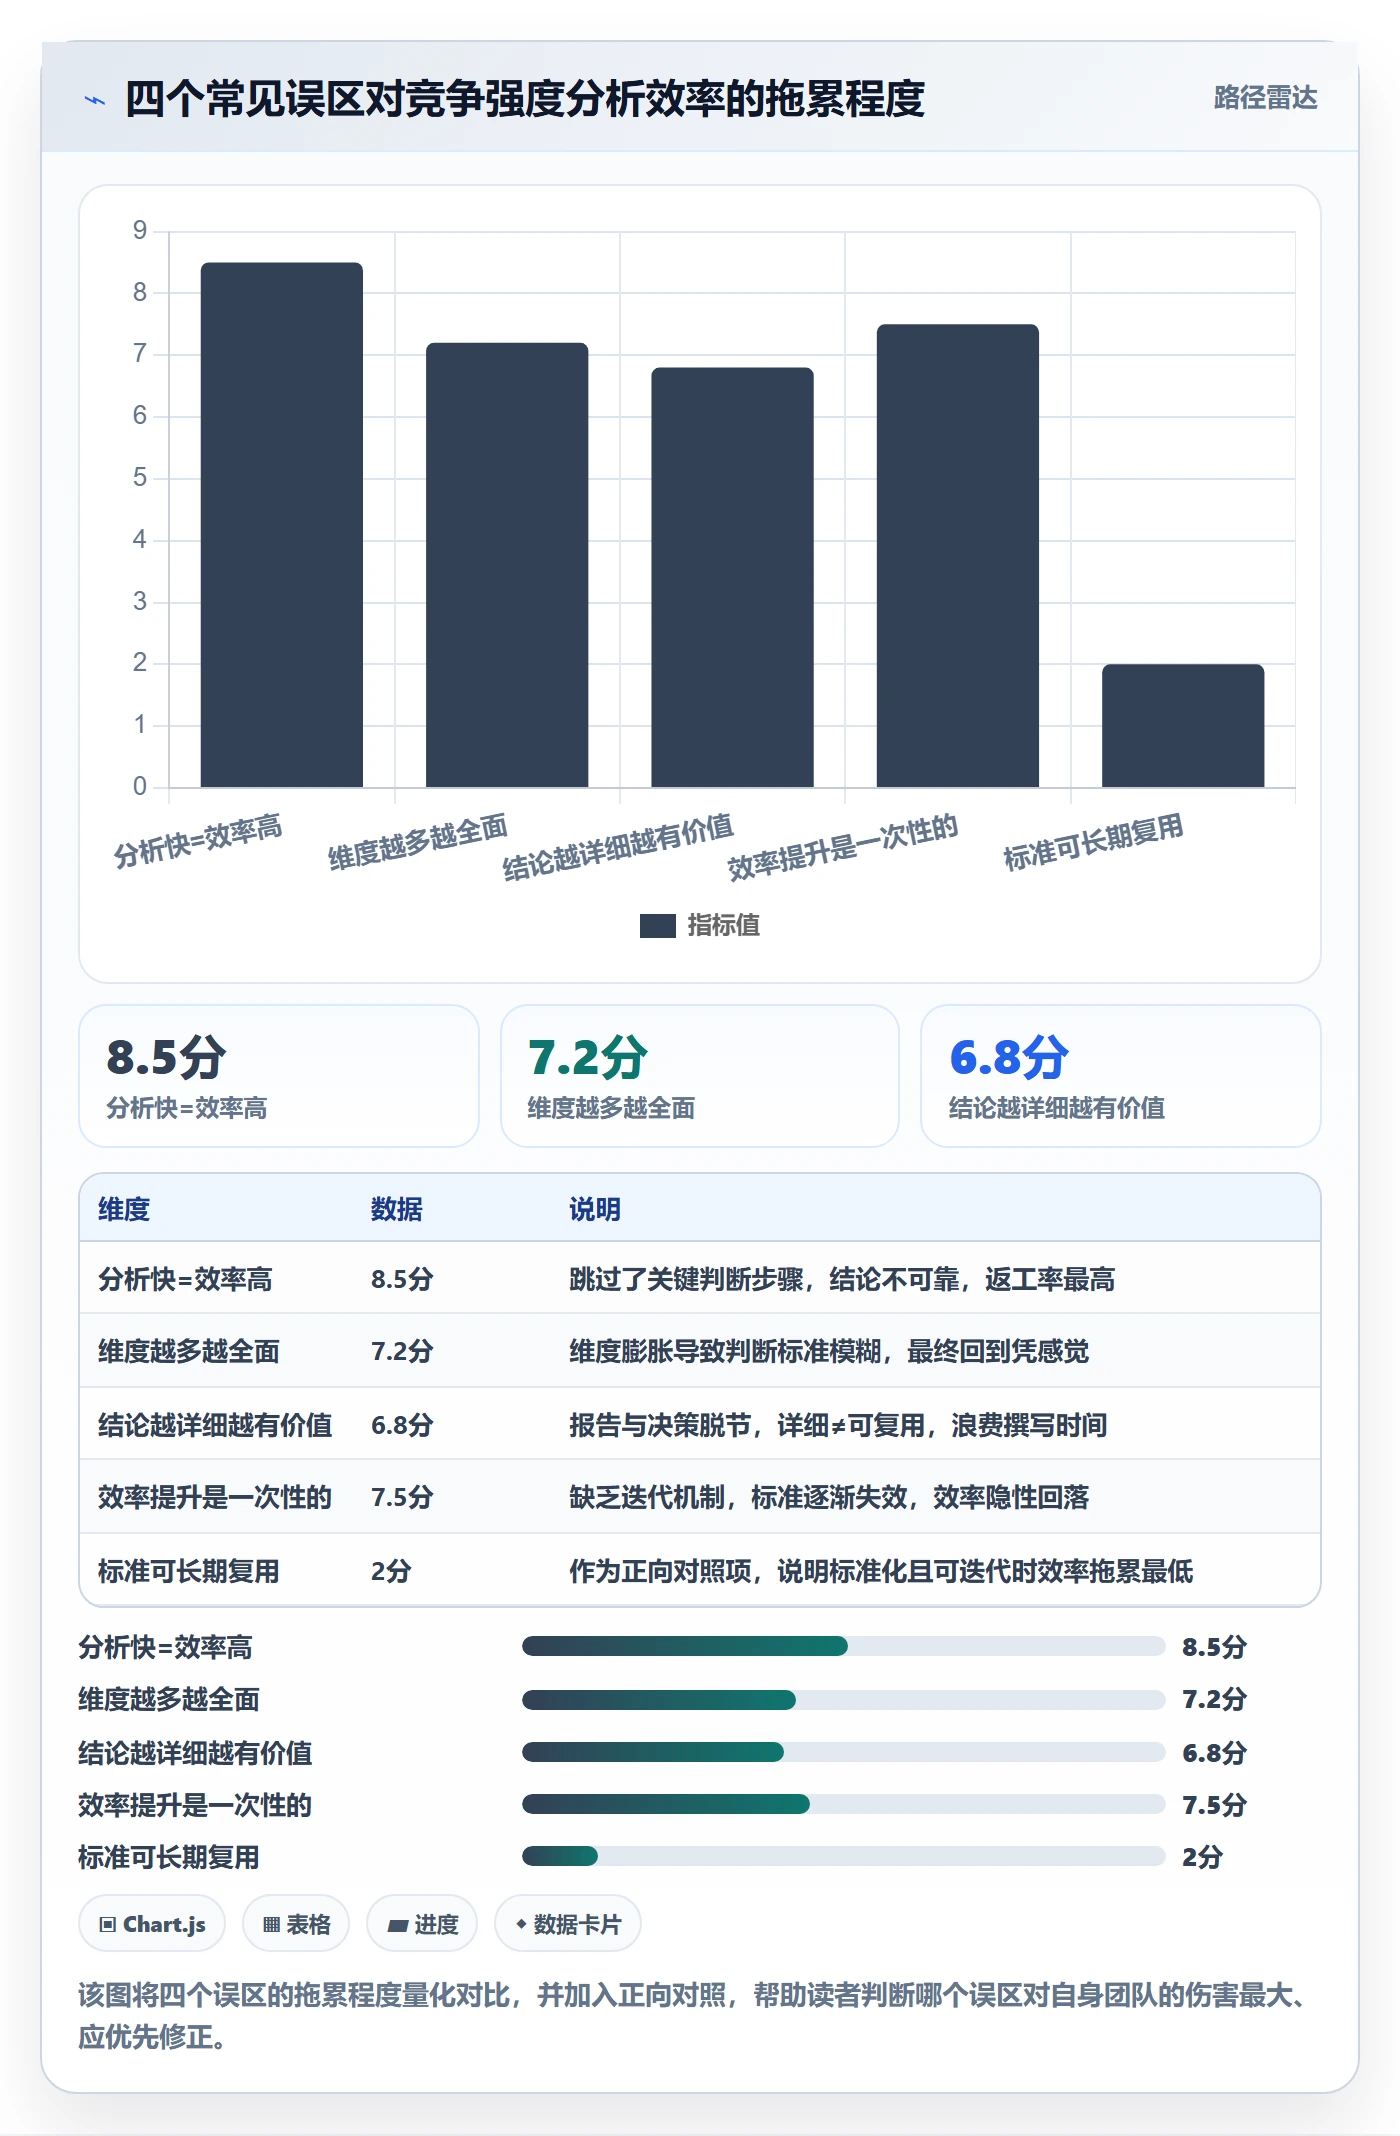Image resolution: width=1400 pixels, height=2136 pixels.
Task: Click the 缺乏迭代机制 description cell
Action: point(829,1497)
